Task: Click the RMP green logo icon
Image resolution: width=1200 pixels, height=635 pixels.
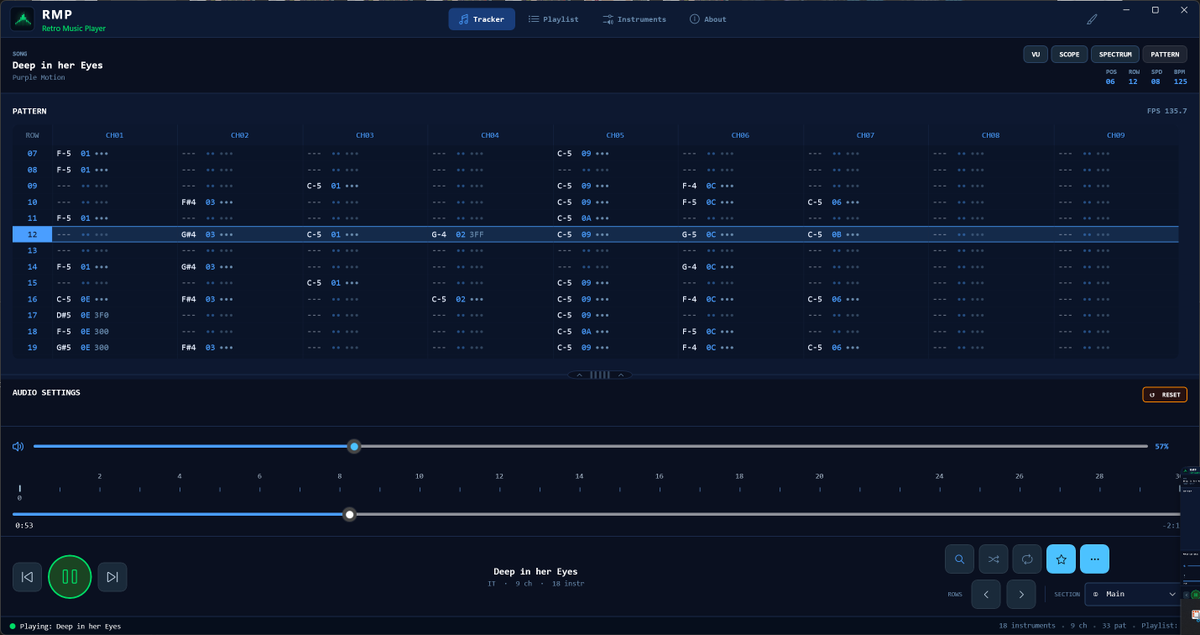Action: pyautogui.click(x=21, y=20)
